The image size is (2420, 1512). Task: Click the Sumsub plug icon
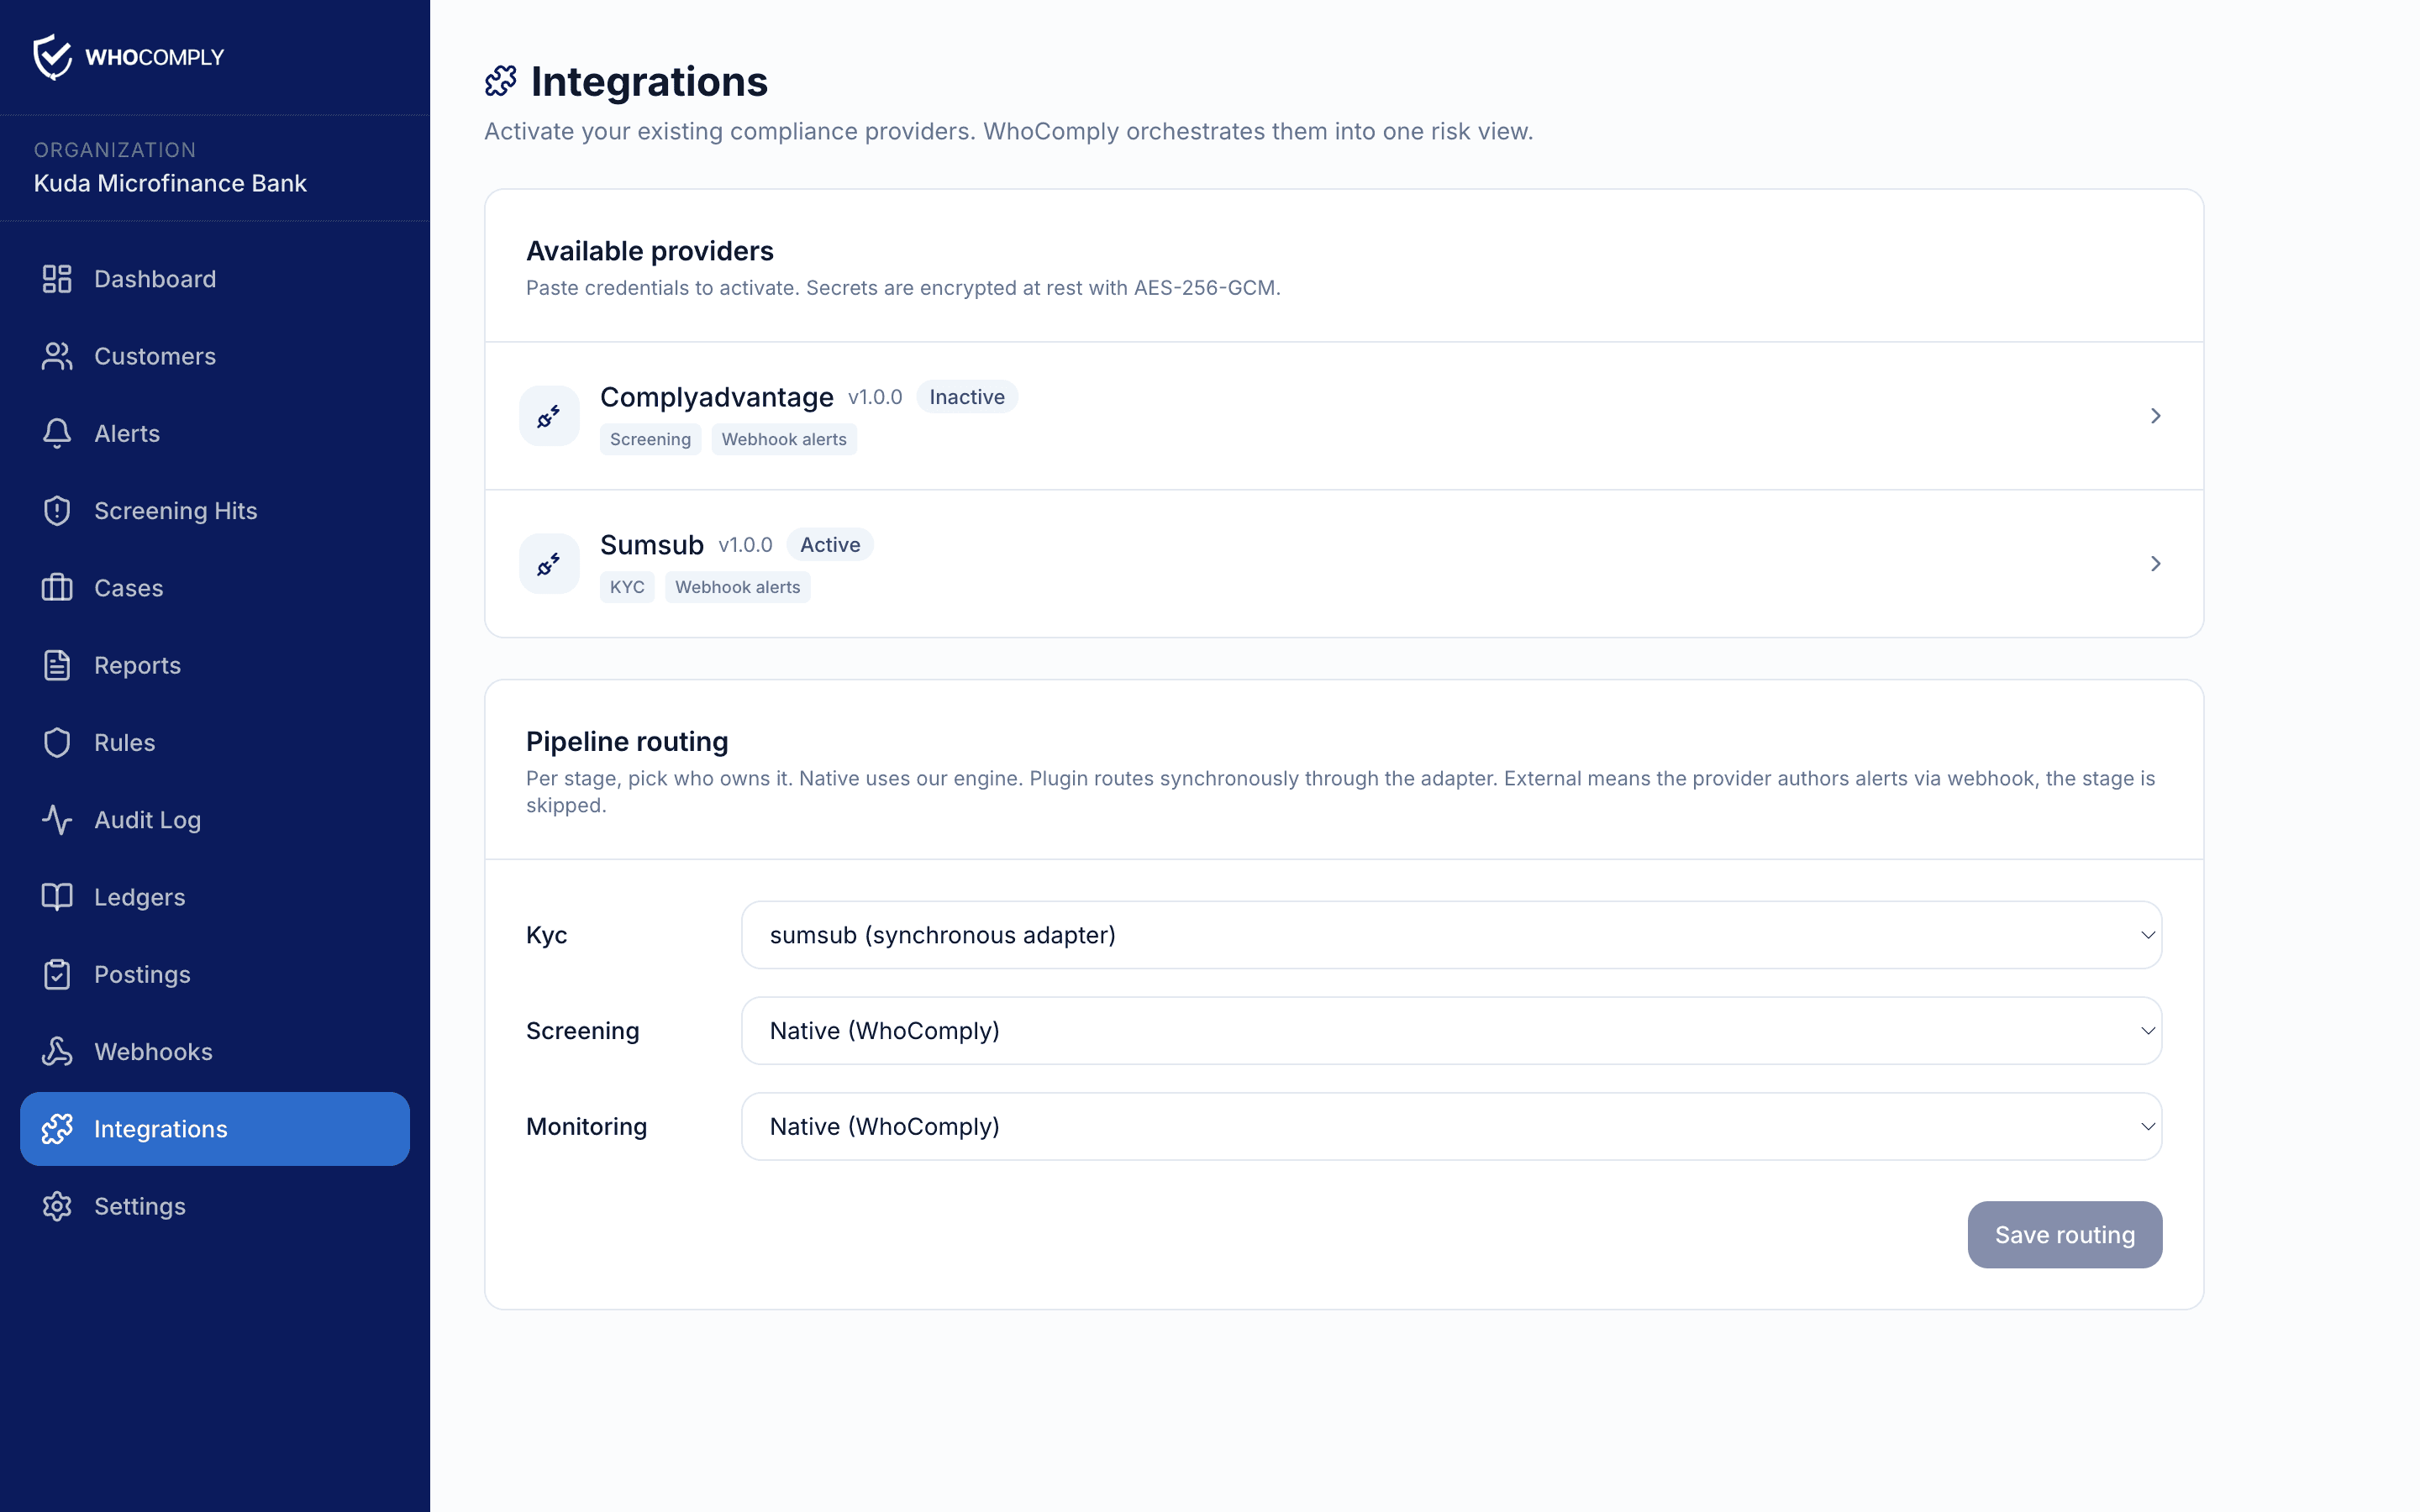pyautogui.click(x=549, y=564)
